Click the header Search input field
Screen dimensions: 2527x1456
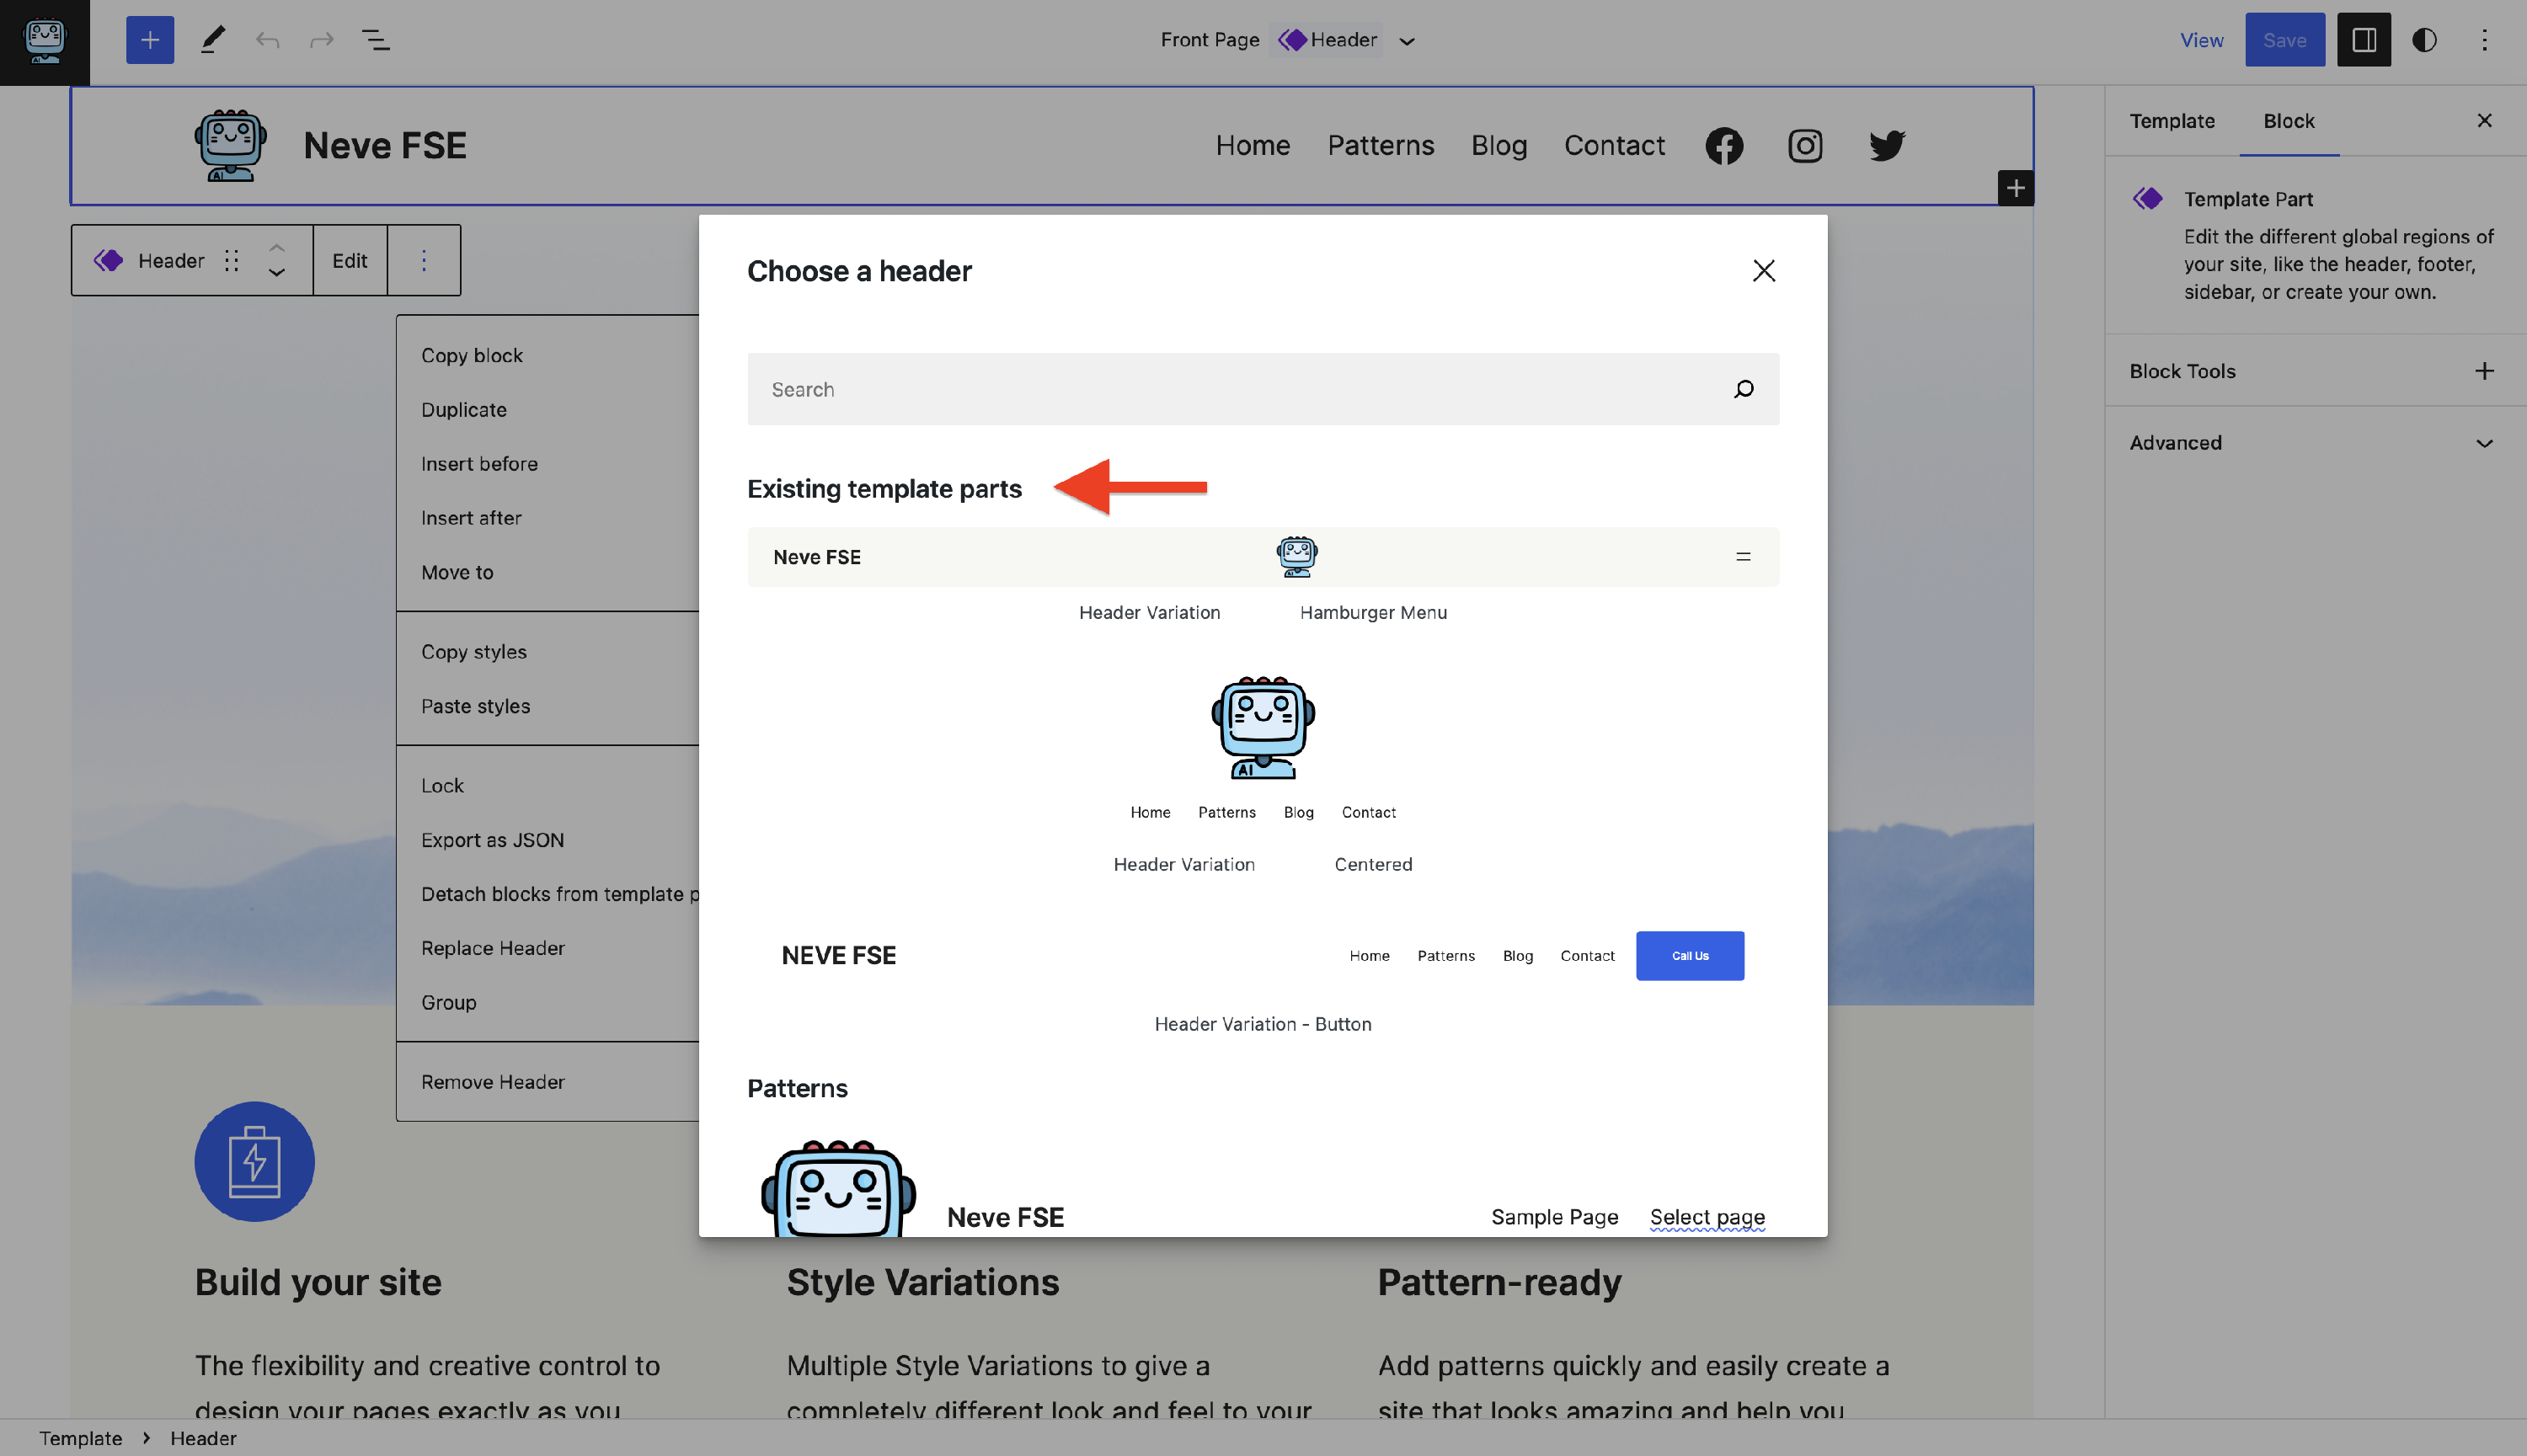pyautogui.click(x=1240, y=389)
